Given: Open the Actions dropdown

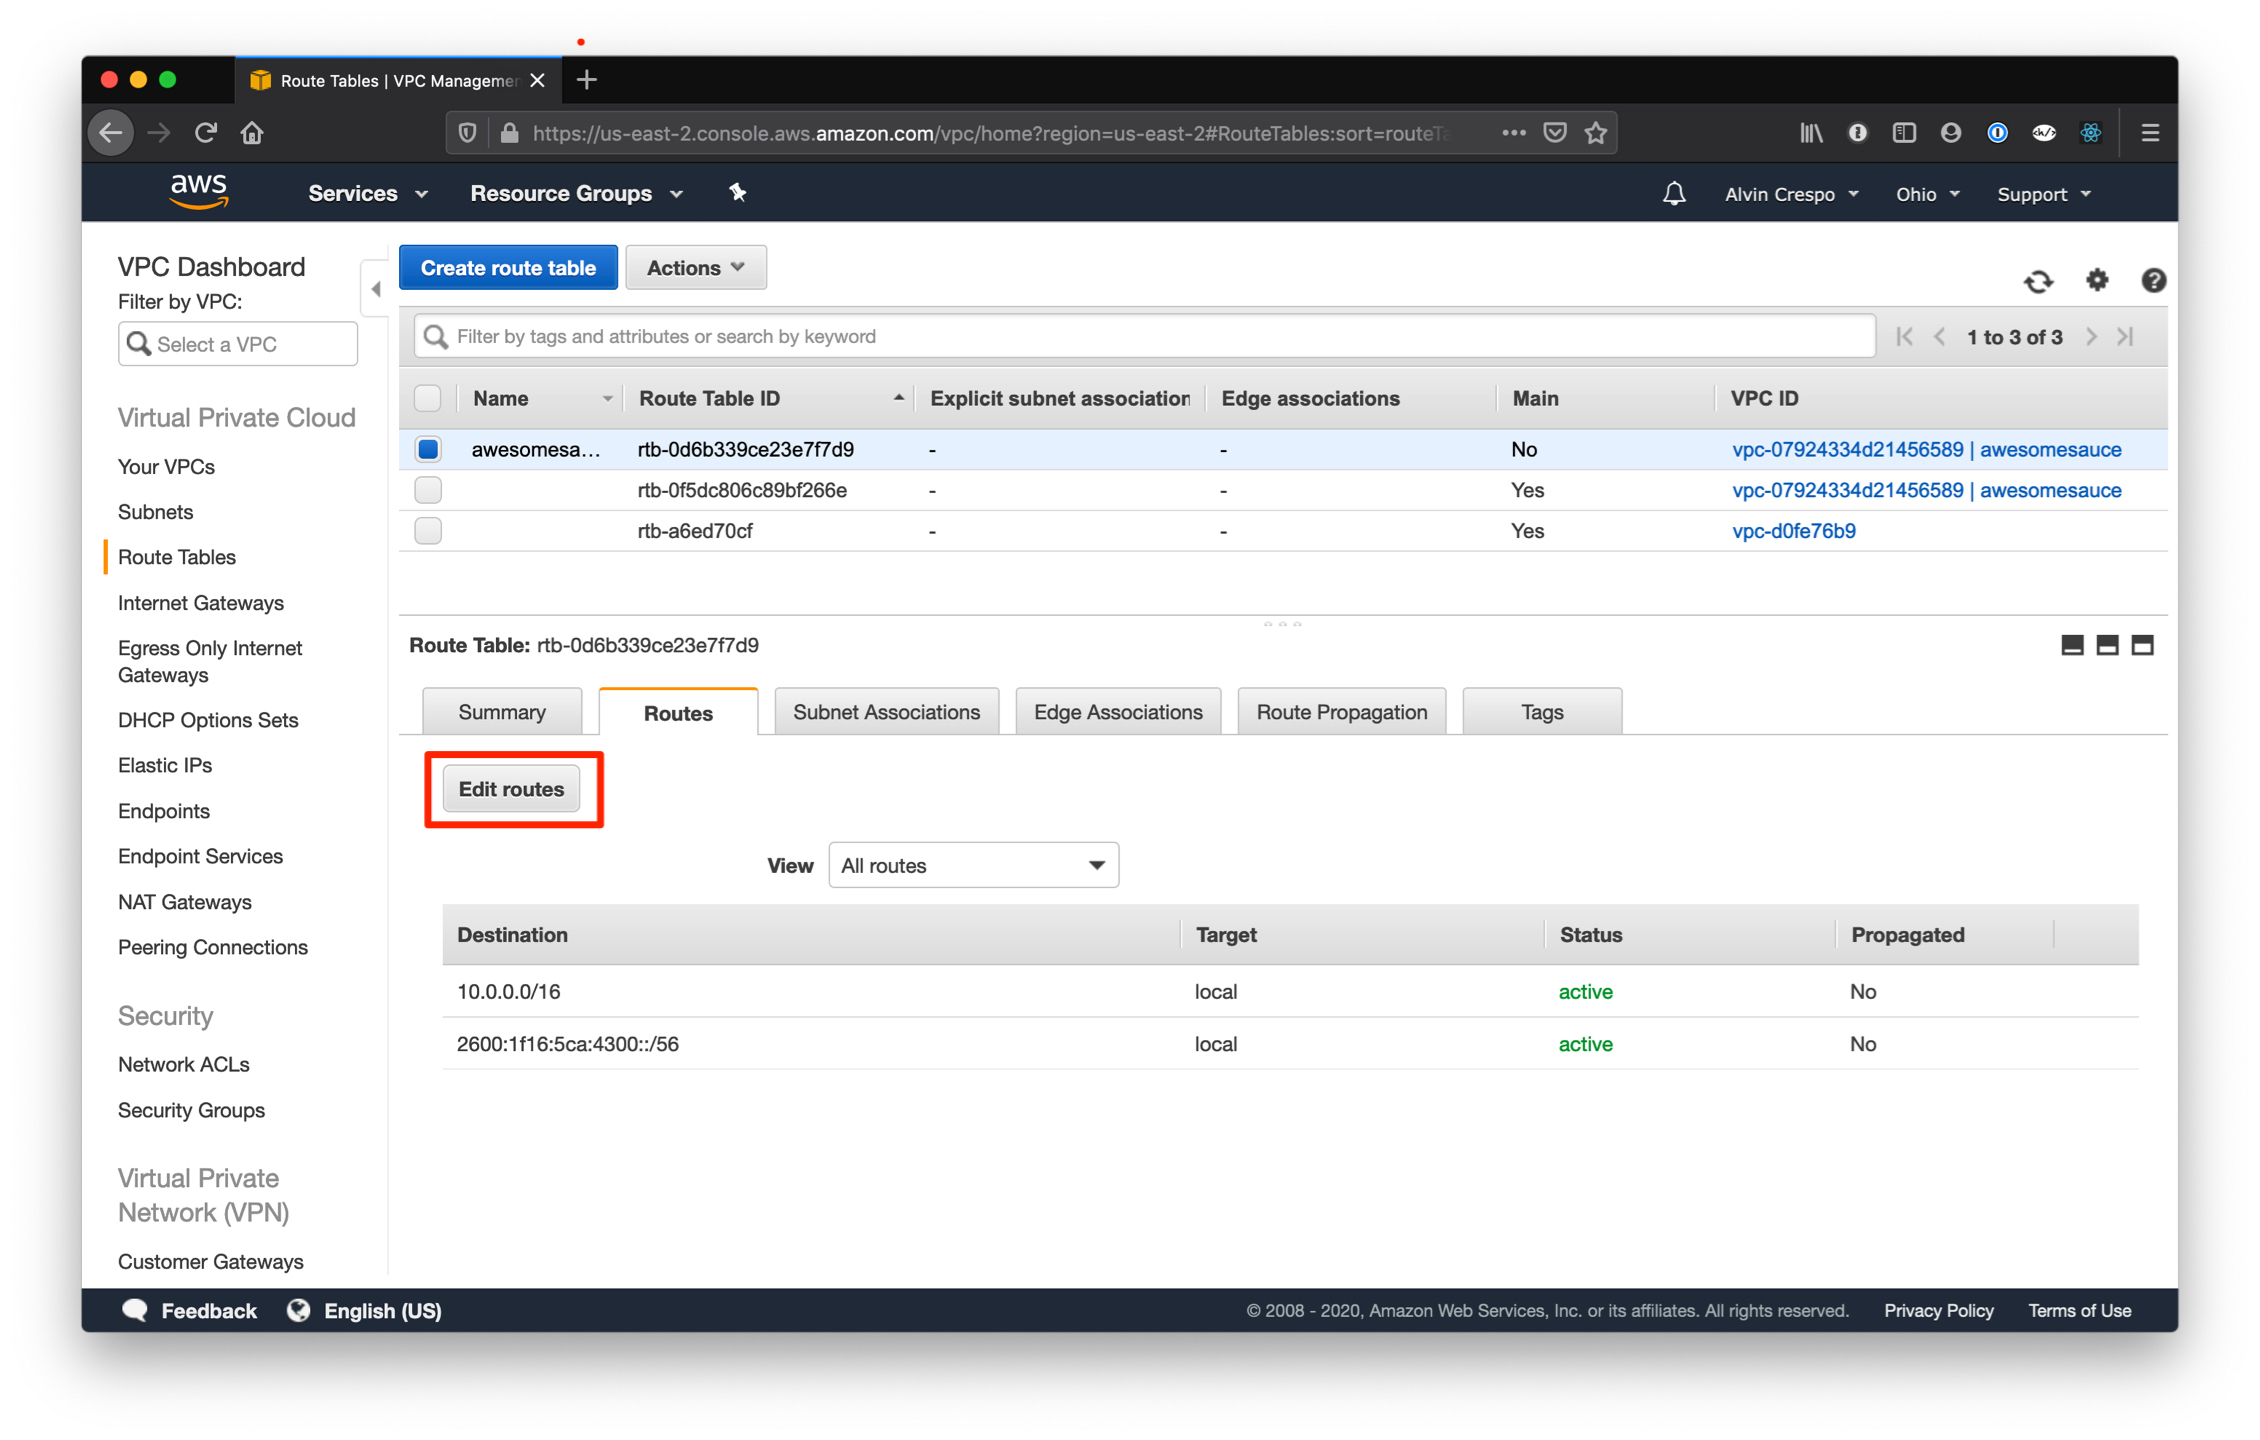Looking at the screenshot, I should coord(695,267).
